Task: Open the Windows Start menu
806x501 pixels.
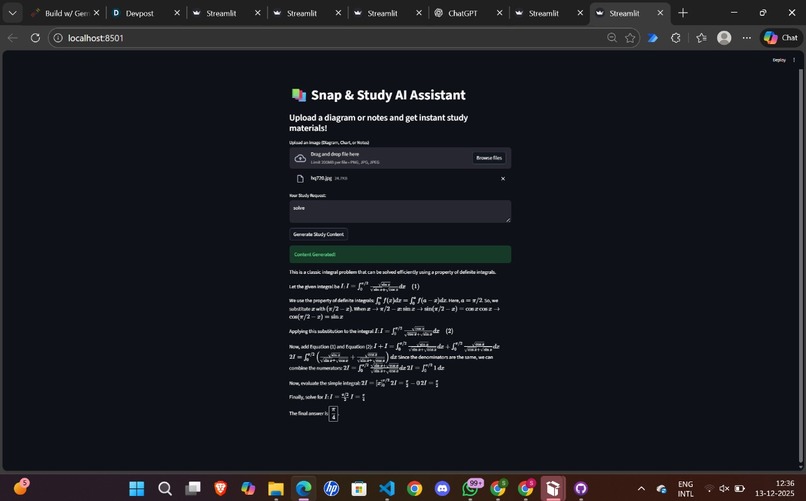Action: coord(137,488)
